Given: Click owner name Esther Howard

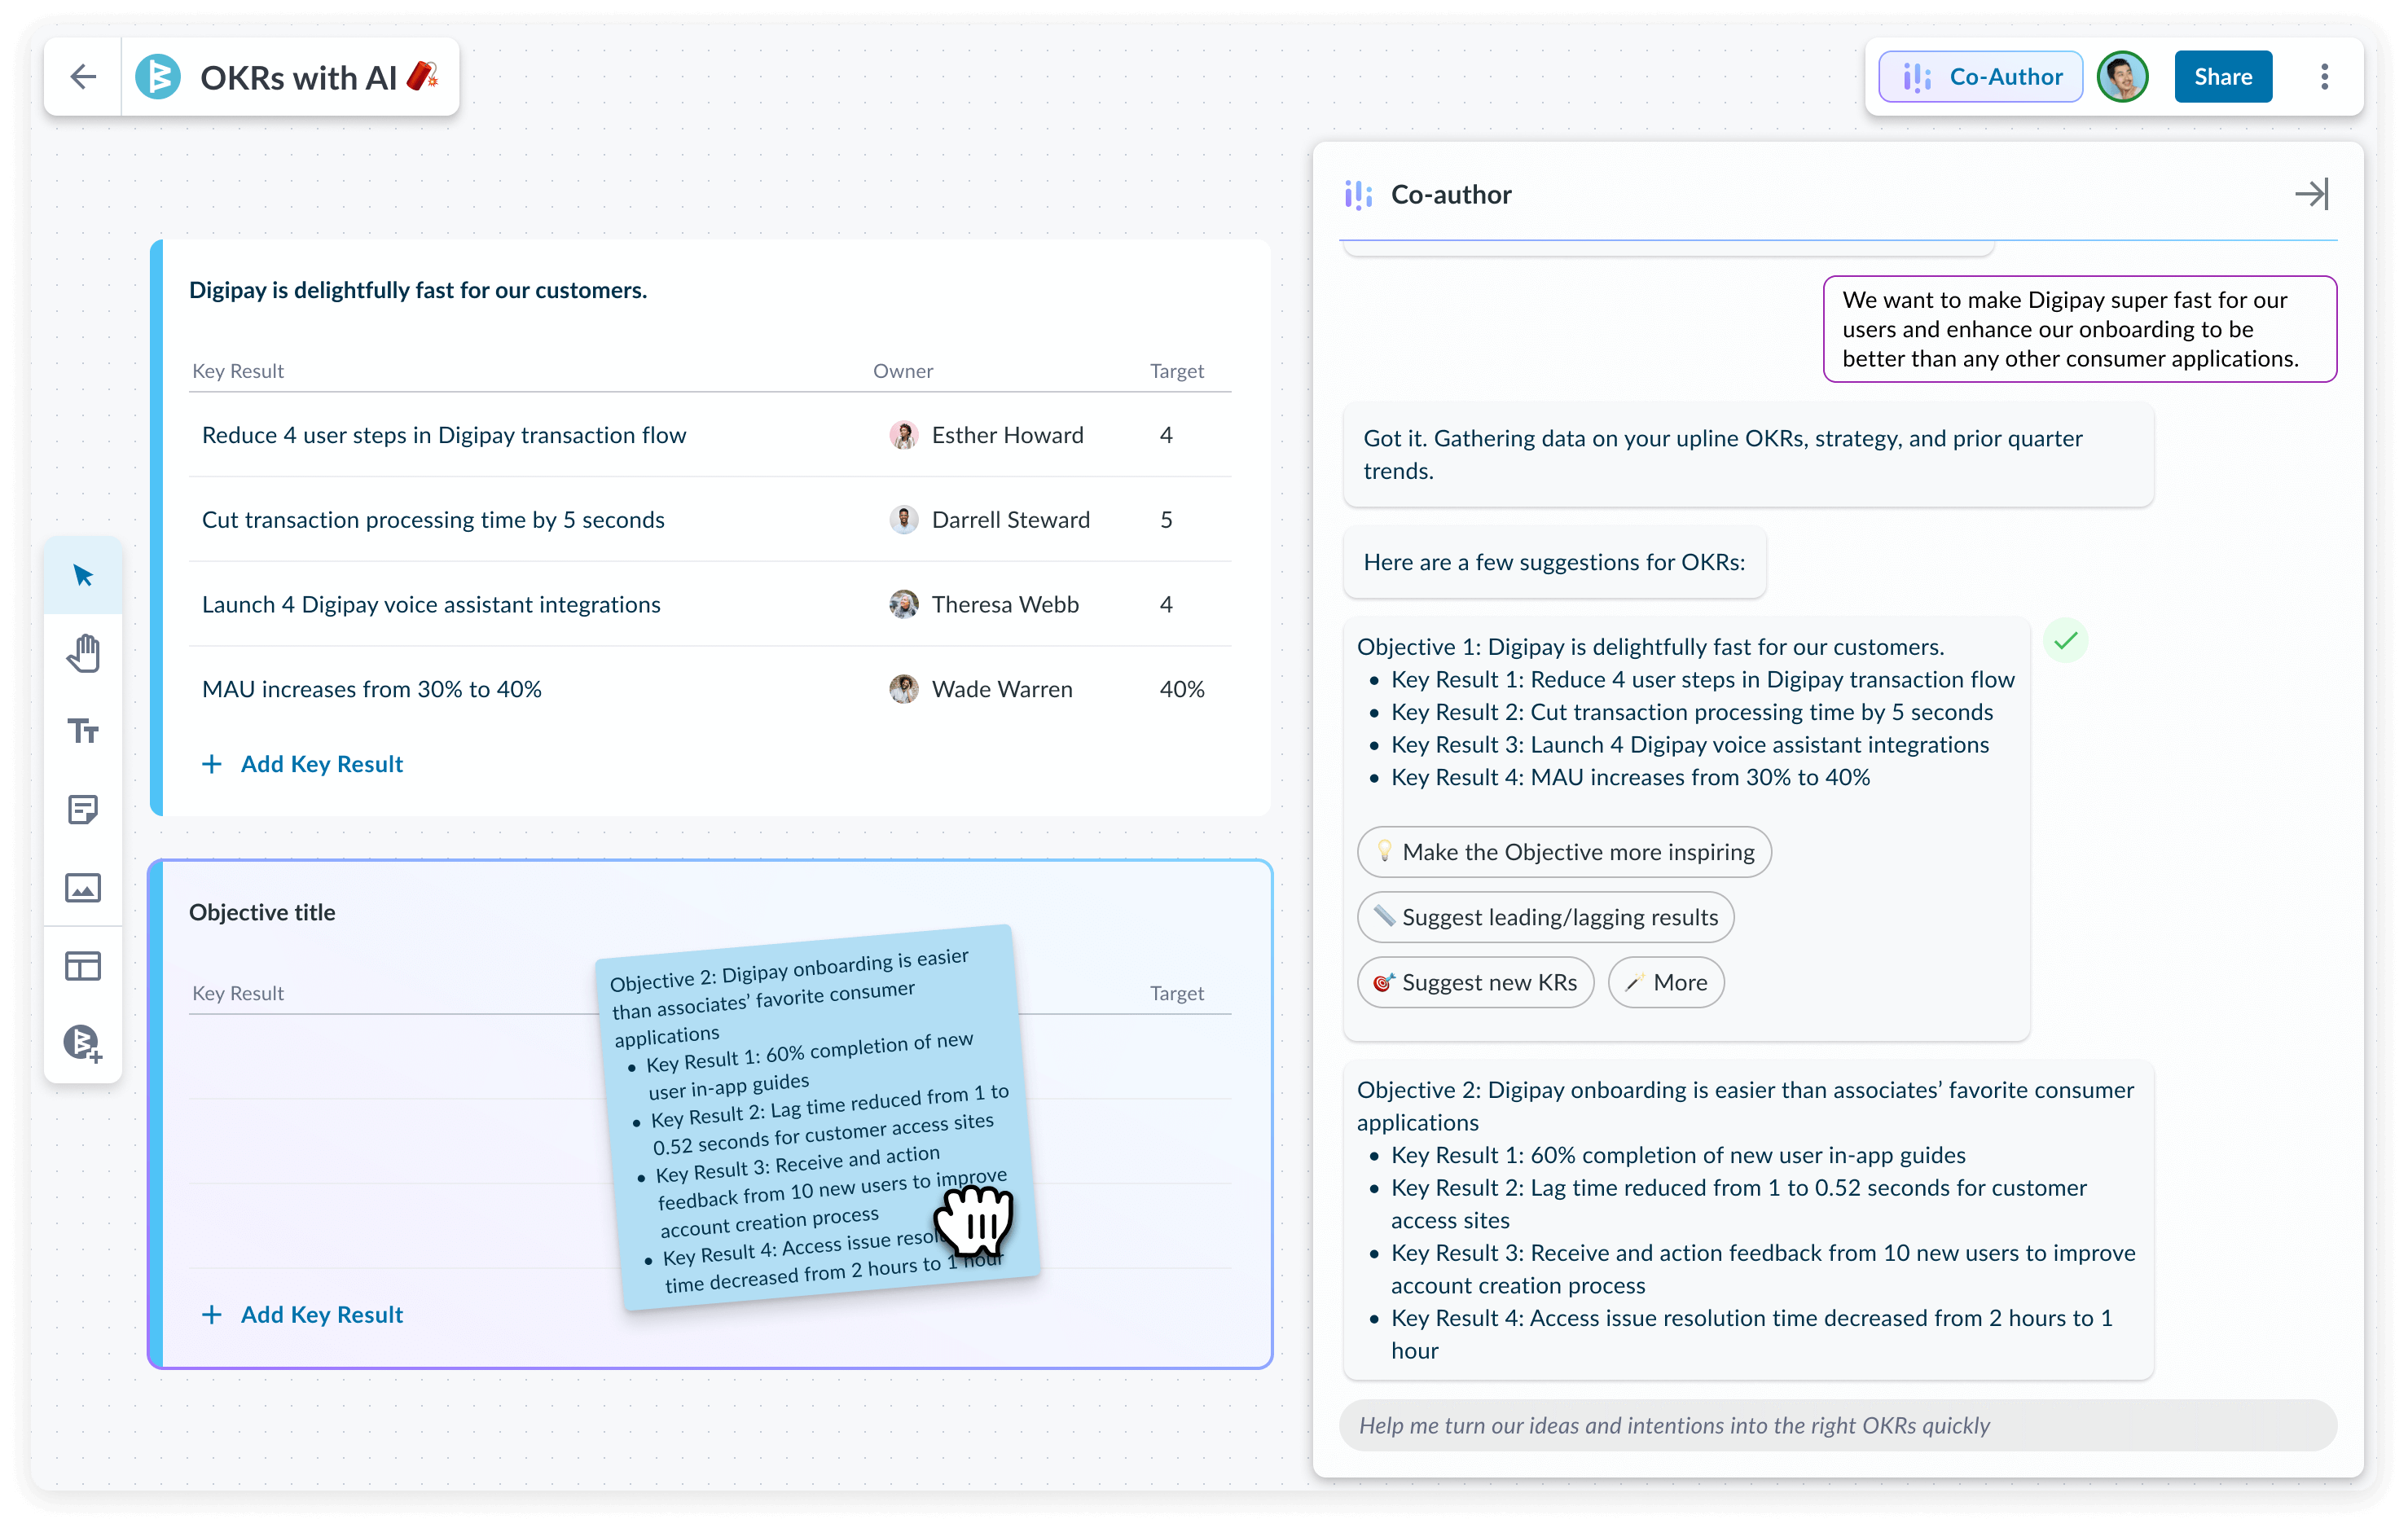Looking at the screenshot, I should click(1007, 435).
